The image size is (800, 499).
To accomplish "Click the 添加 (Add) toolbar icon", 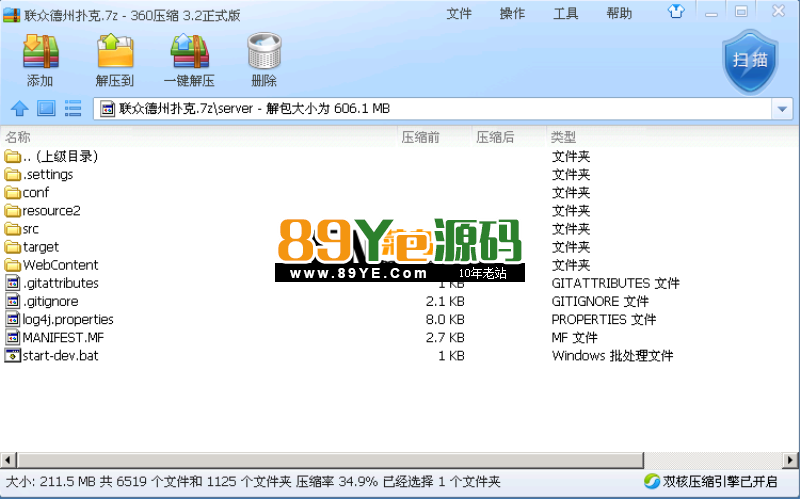I will click(41, 51).
